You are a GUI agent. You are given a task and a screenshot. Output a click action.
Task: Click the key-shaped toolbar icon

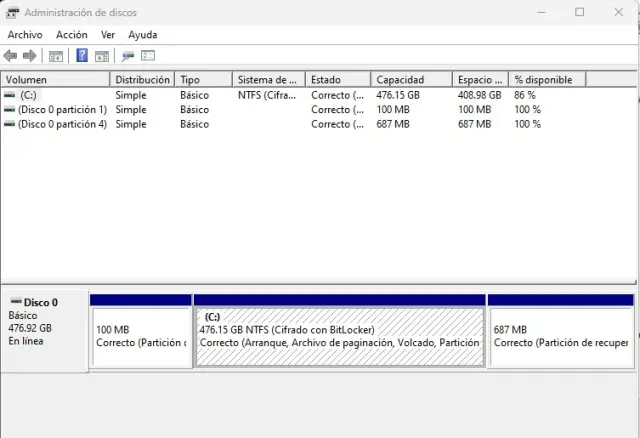[128, 56]
